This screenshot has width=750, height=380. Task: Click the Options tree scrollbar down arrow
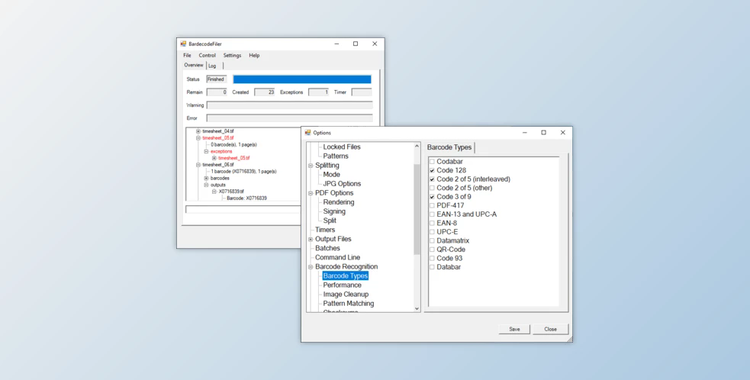click(x=417, y=309)
